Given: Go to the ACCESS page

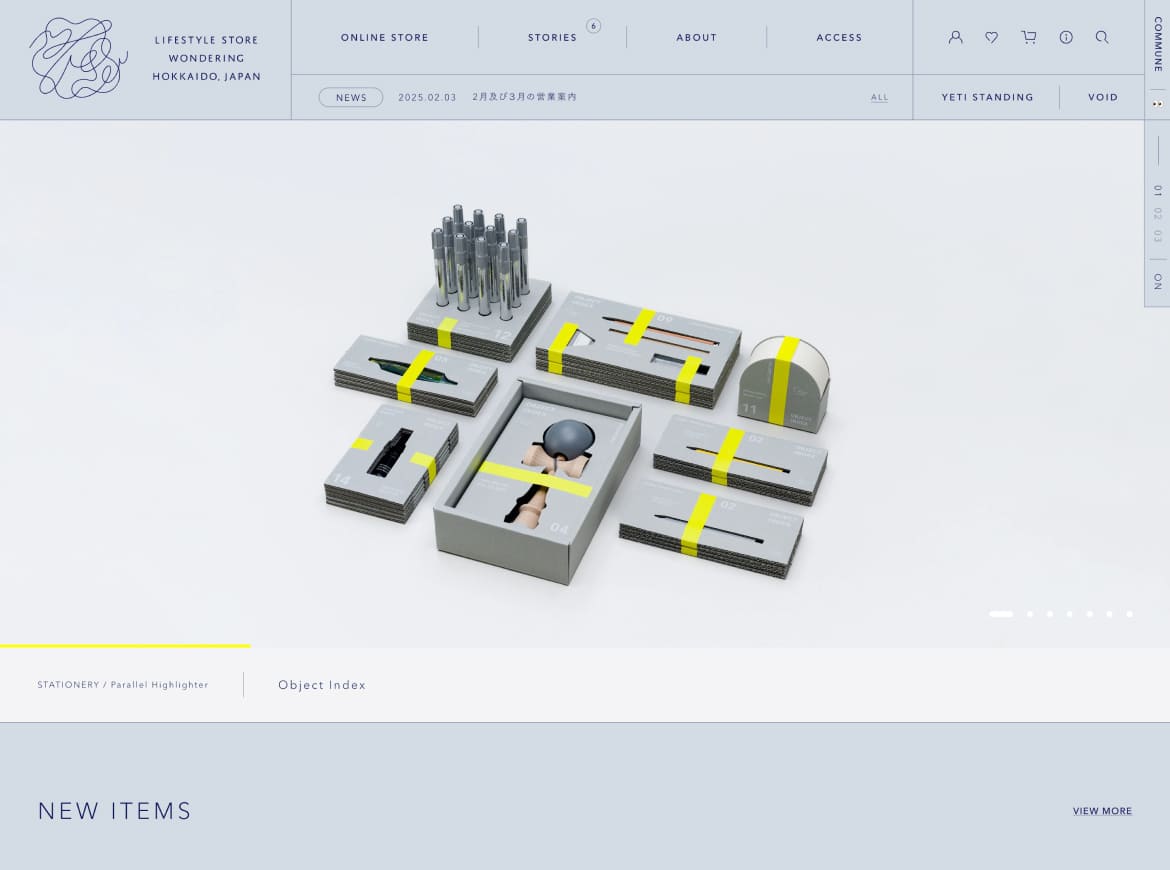Looking at the screenshot, I should coord(839,37).
